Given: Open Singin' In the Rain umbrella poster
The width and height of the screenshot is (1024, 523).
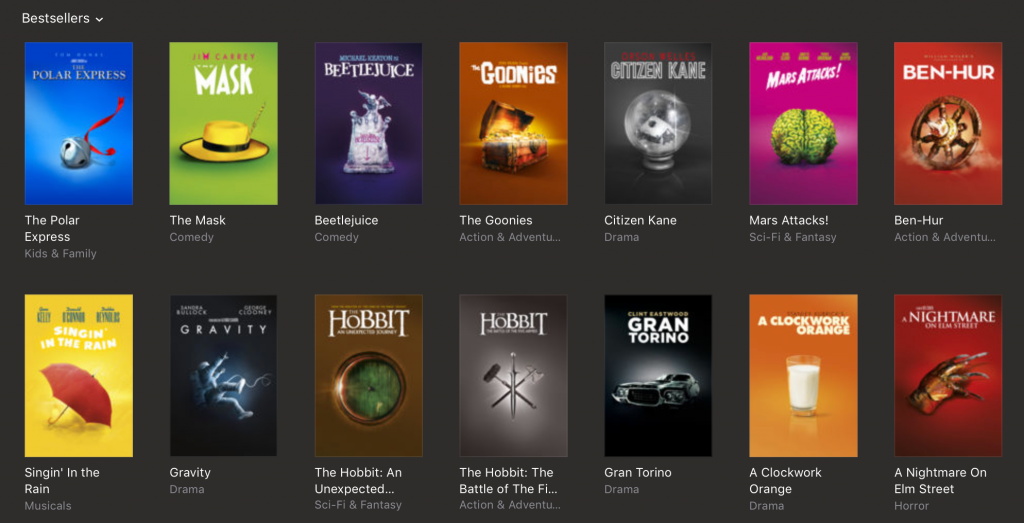Looking at the screenshot, I should (79, 375).
